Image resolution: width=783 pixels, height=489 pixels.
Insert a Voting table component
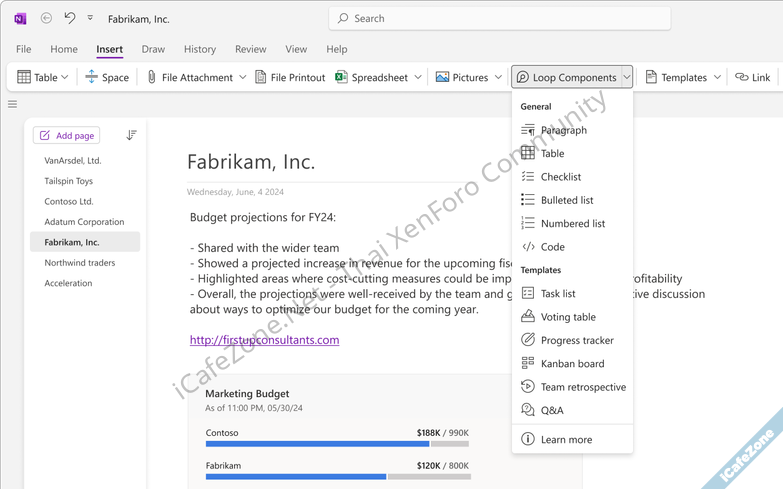point(567,317)
